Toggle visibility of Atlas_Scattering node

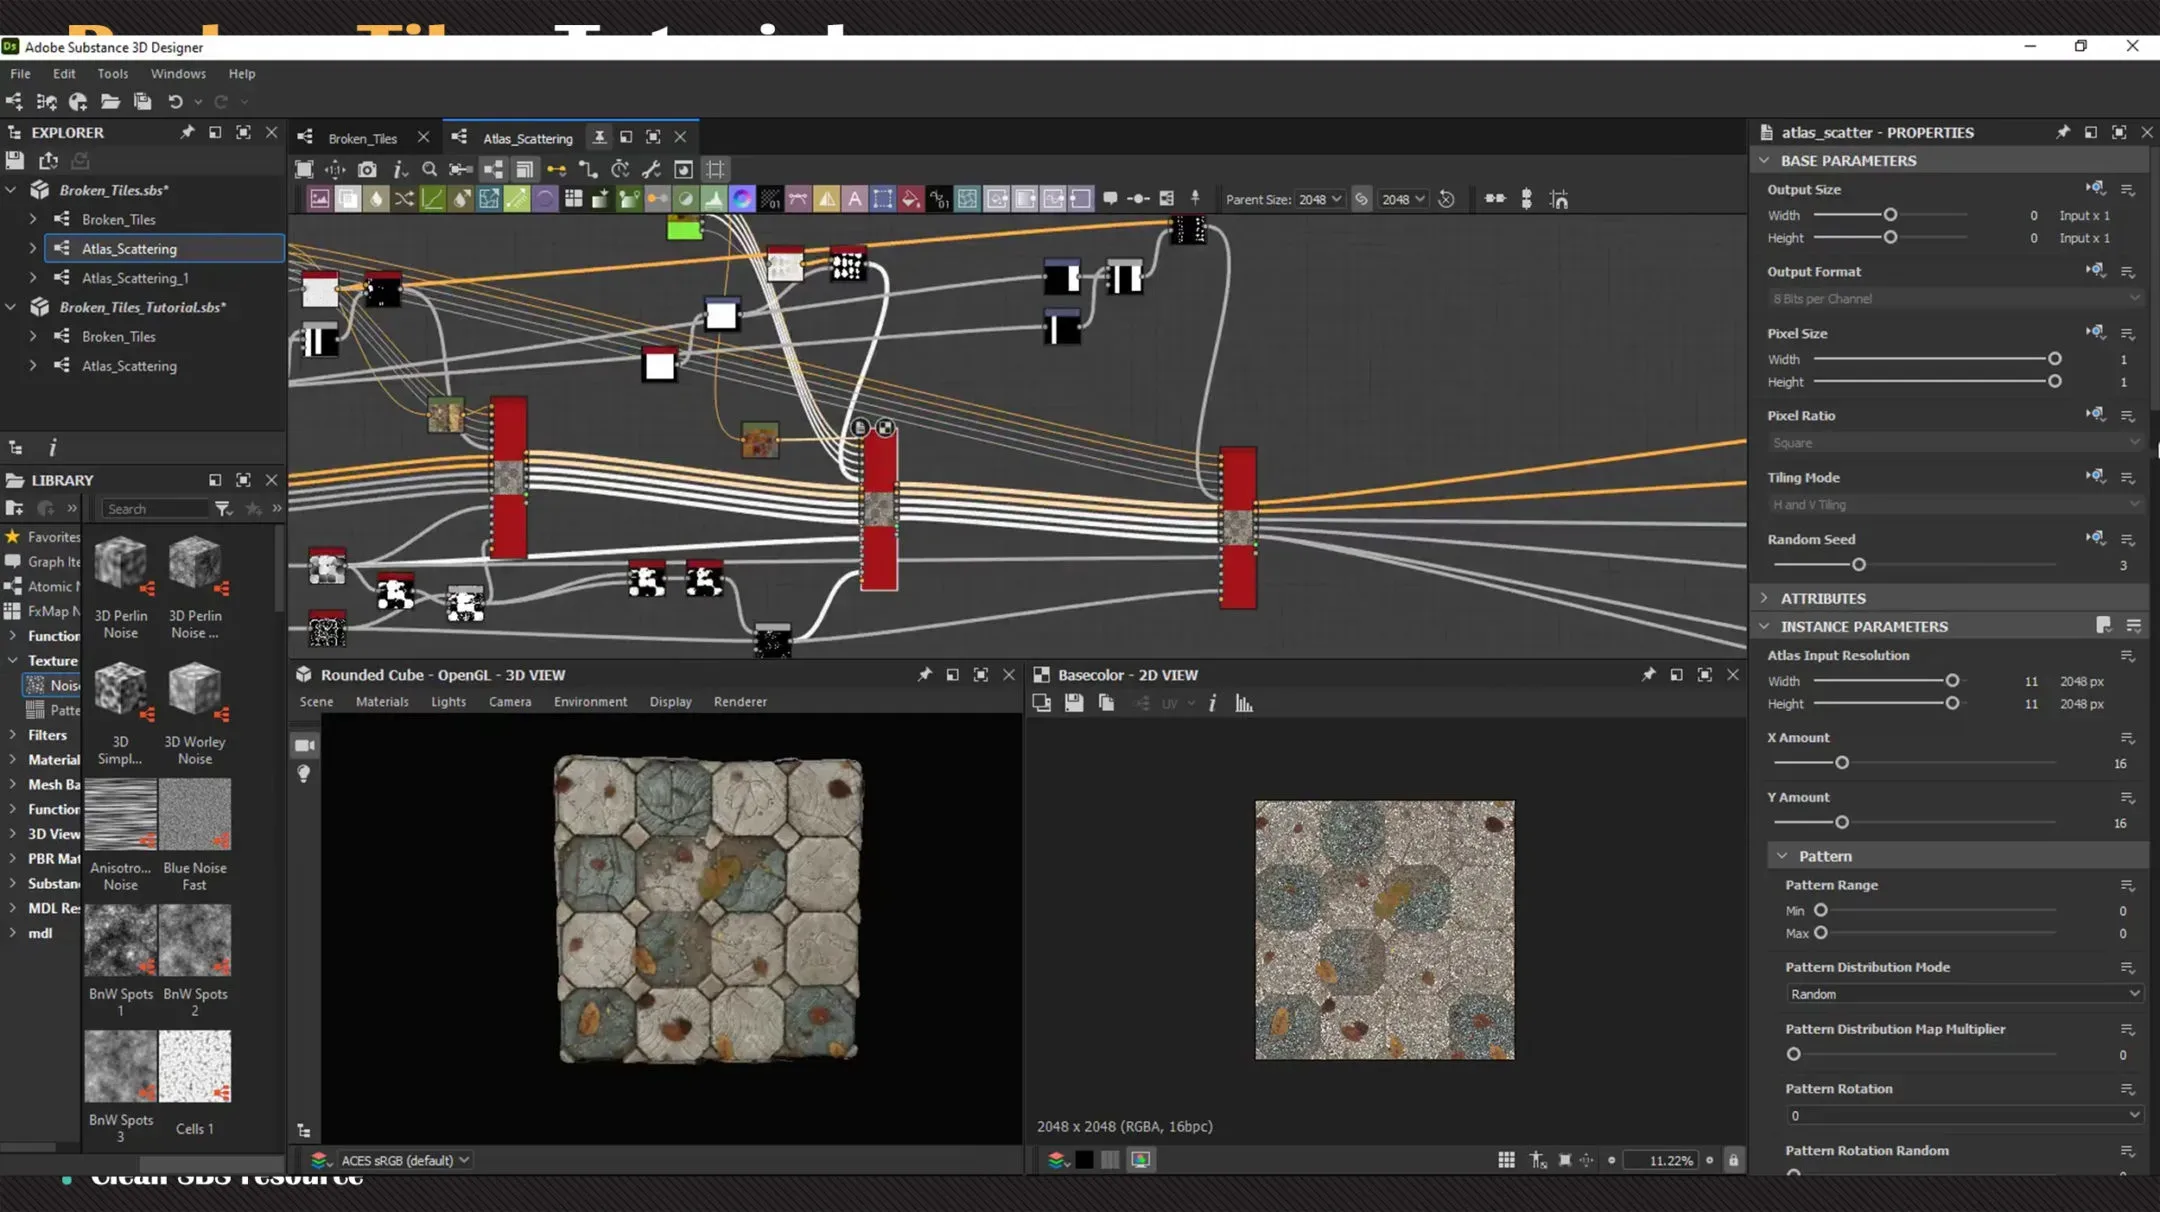(33, 248)
